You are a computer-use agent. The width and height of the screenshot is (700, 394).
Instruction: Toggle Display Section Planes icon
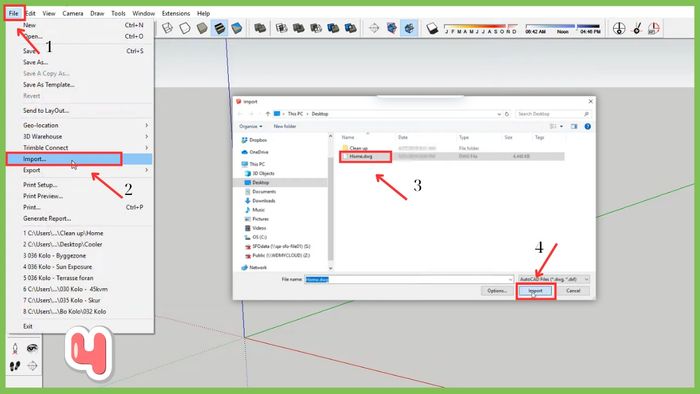pyautogui.click(x=392, y=28)
